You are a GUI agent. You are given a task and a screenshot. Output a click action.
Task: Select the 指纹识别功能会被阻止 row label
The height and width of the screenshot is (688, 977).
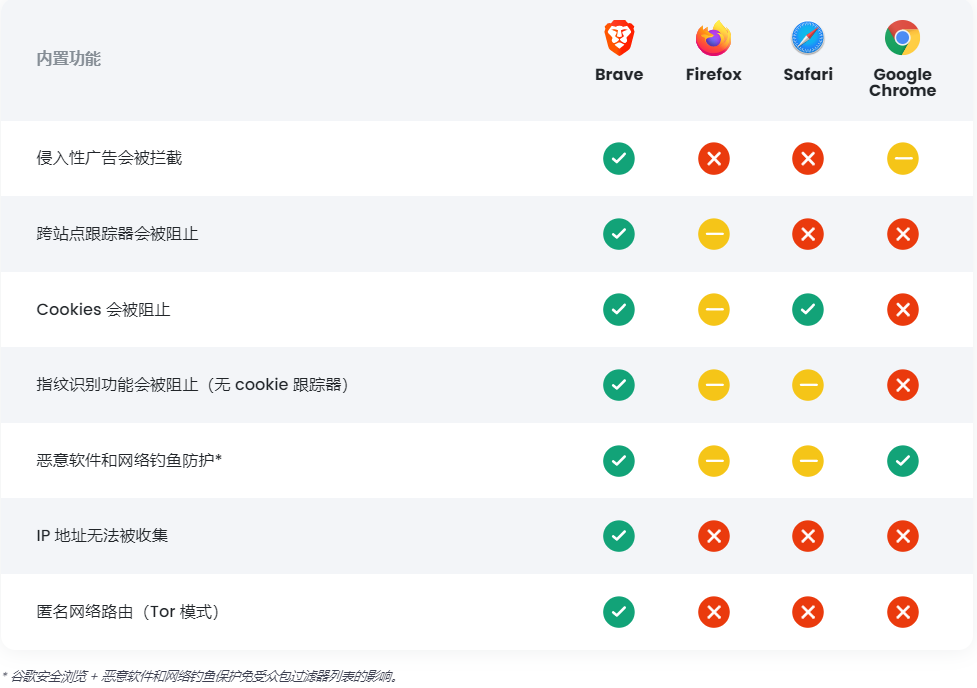[x=193, y=385]
